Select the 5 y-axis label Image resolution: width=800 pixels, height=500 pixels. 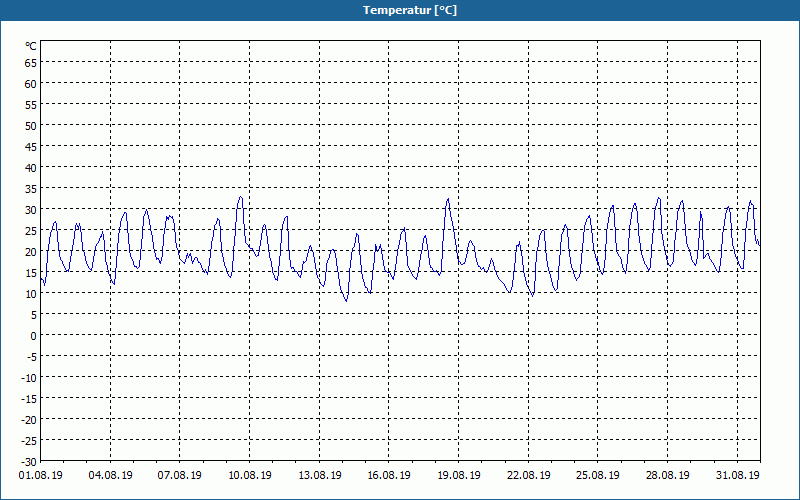(x=34, y=315)
